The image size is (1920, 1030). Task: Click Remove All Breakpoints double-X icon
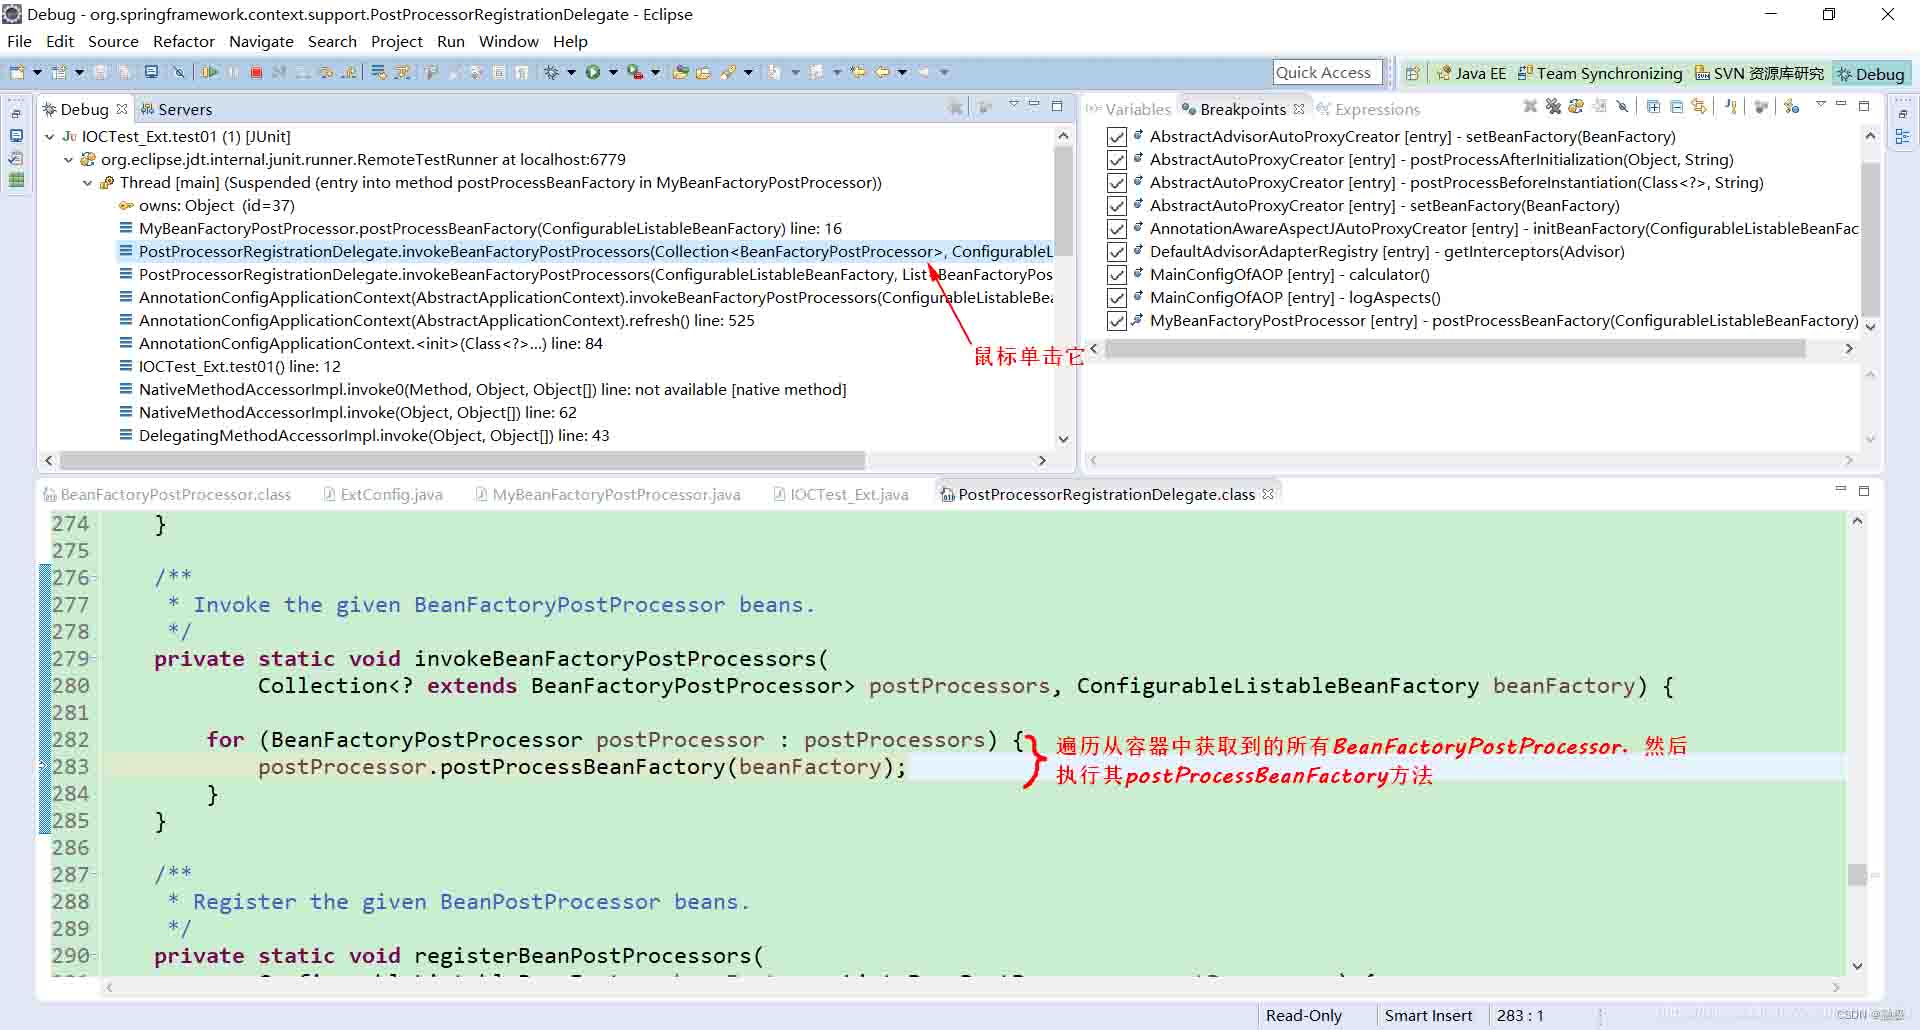point(1553,106)
